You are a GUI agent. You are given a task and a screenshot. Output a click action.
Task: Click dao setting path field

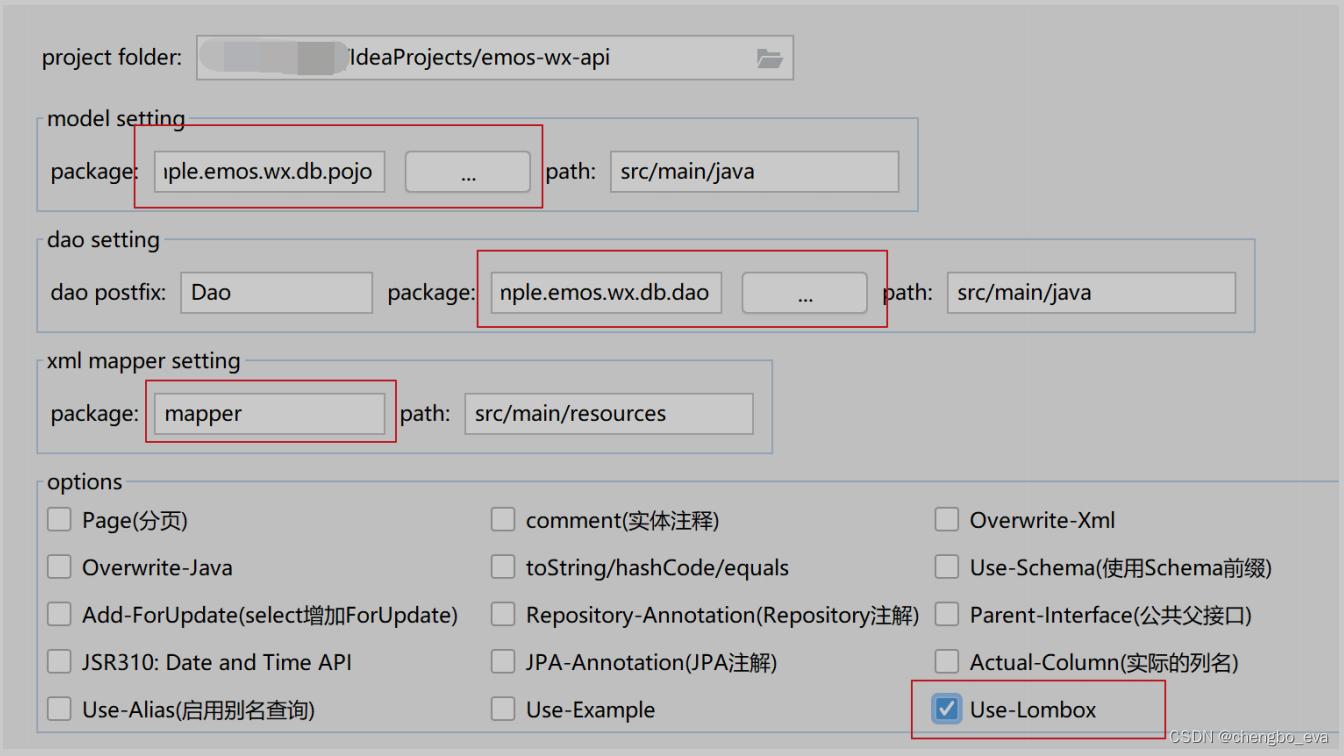click(x=1091, y=293)
